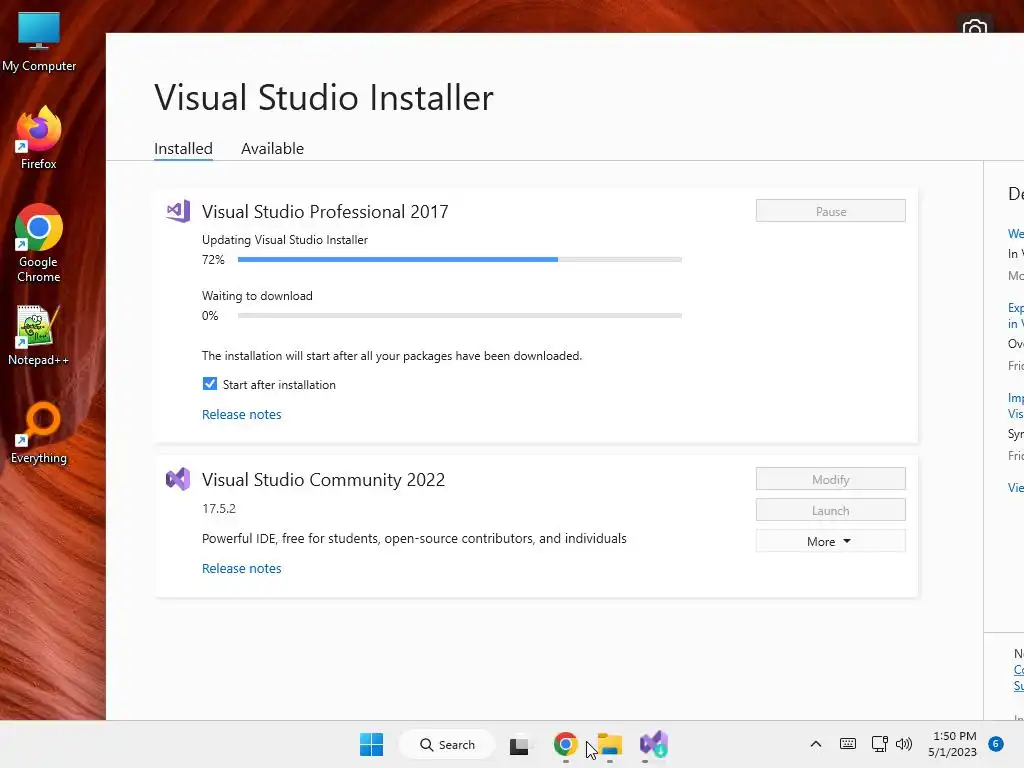
Task: Switch to the Available tab
Action: pos(272,149)
